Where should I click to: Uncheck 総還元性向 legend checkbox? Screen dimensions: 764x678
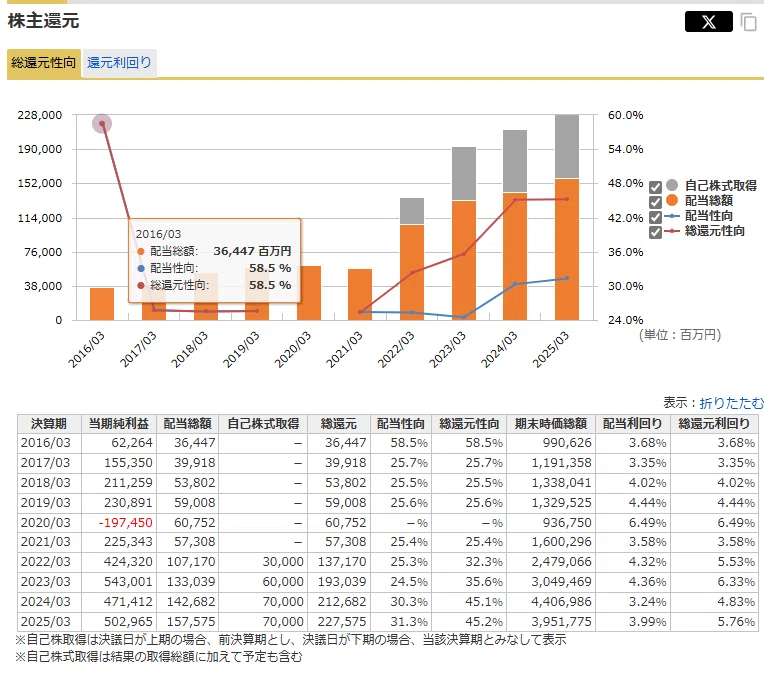655,232
